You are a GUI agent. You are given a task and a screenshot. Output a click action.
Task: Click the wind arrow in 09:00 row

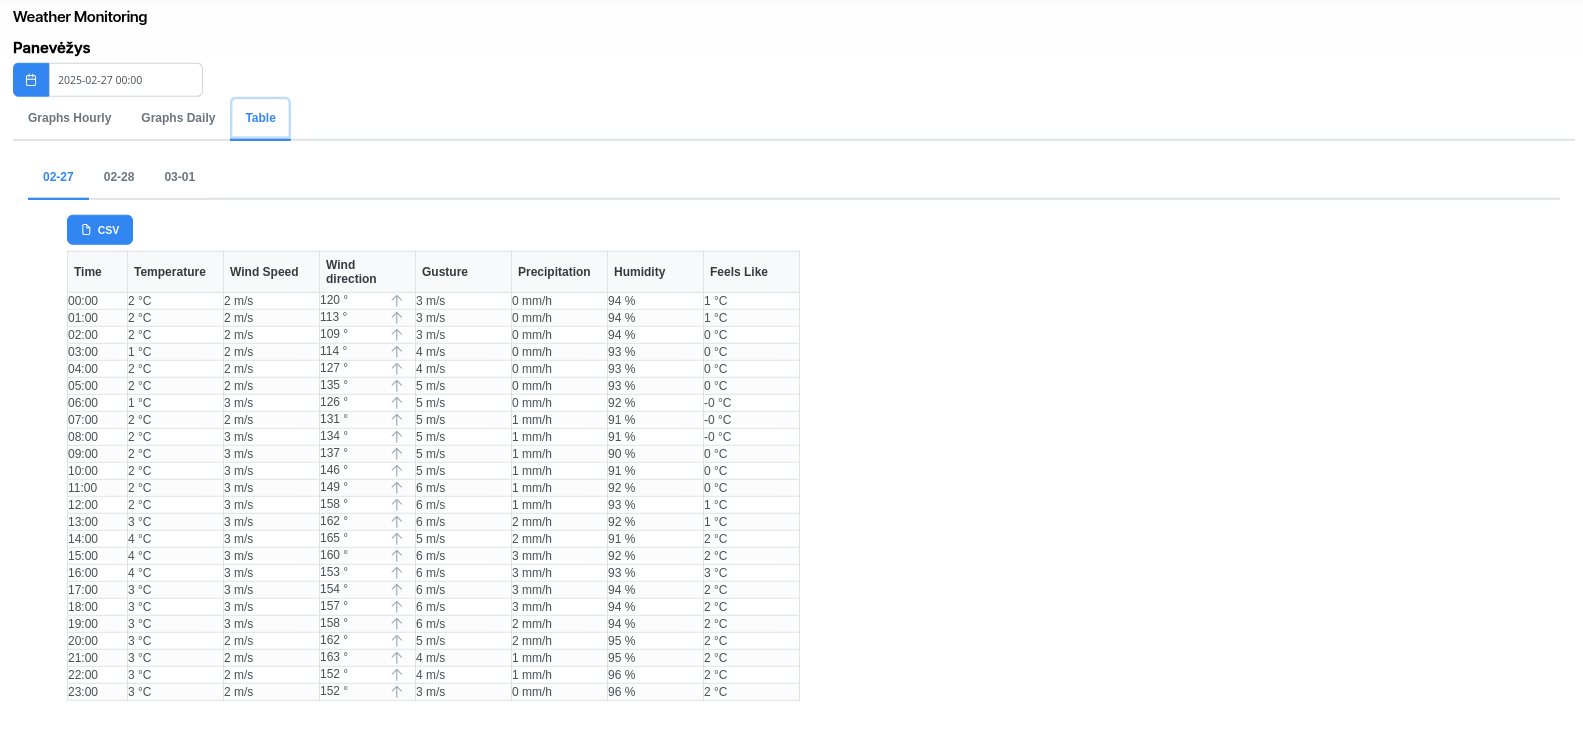[x=397, y=454]
